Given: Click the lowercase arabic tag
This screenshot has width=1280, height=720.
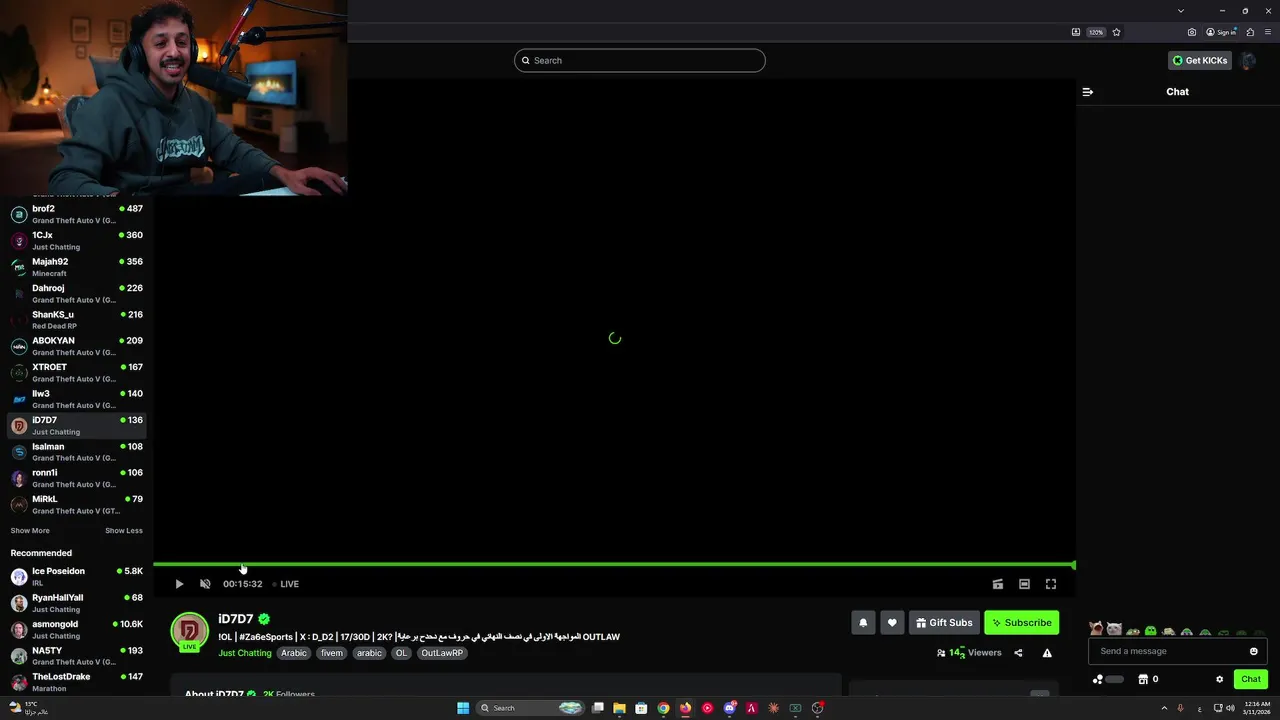Looking at the screenshot, I should click(x=370, y=653).
